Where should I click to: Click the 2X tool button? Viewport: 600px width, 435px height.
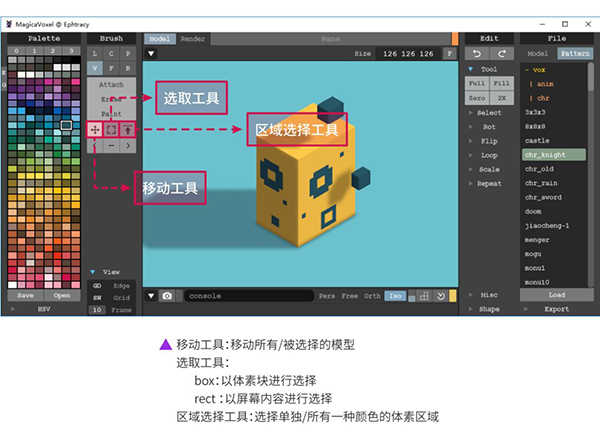[x=502, y=98]
